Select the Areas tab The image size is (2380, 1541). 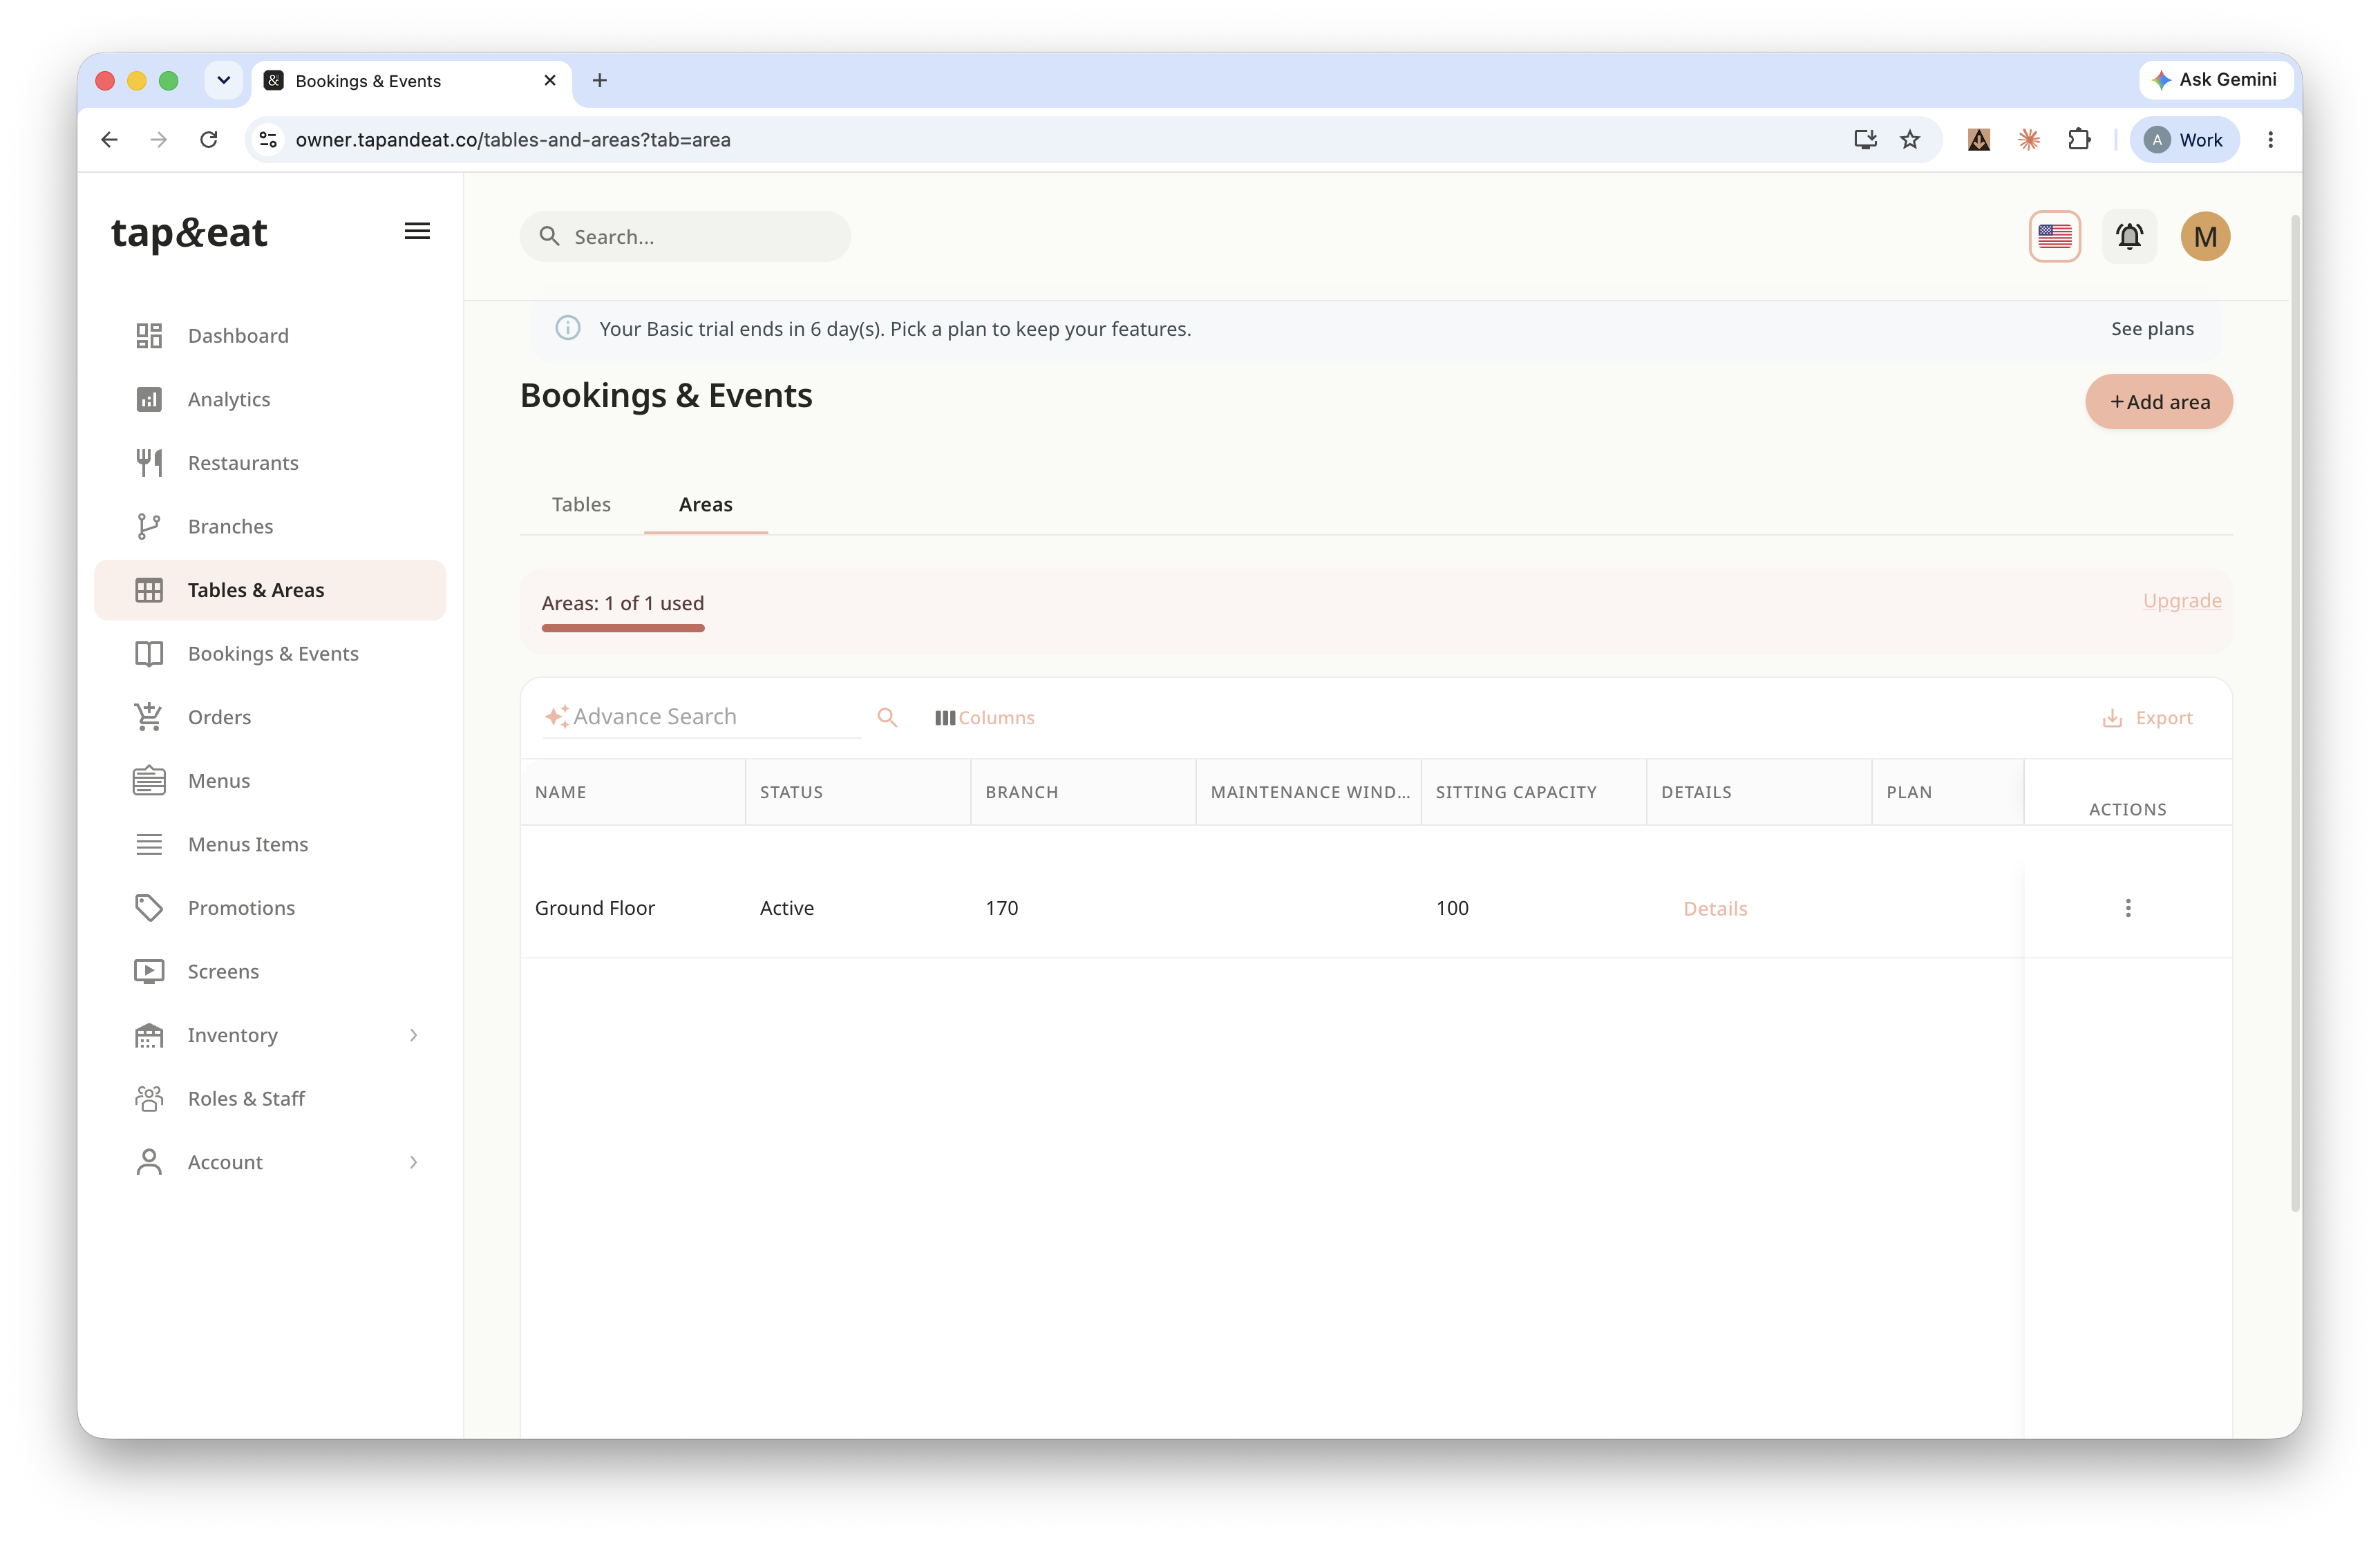click(x=705, y=505)
